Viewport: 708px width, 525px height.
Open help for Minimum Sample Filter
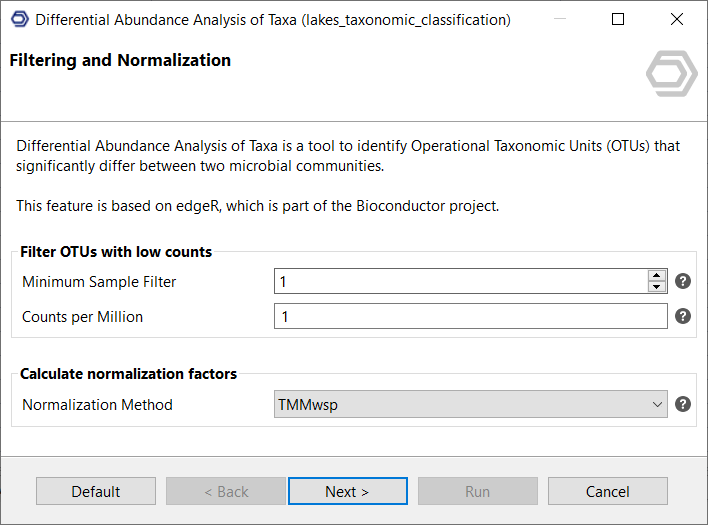coord(683,282)
